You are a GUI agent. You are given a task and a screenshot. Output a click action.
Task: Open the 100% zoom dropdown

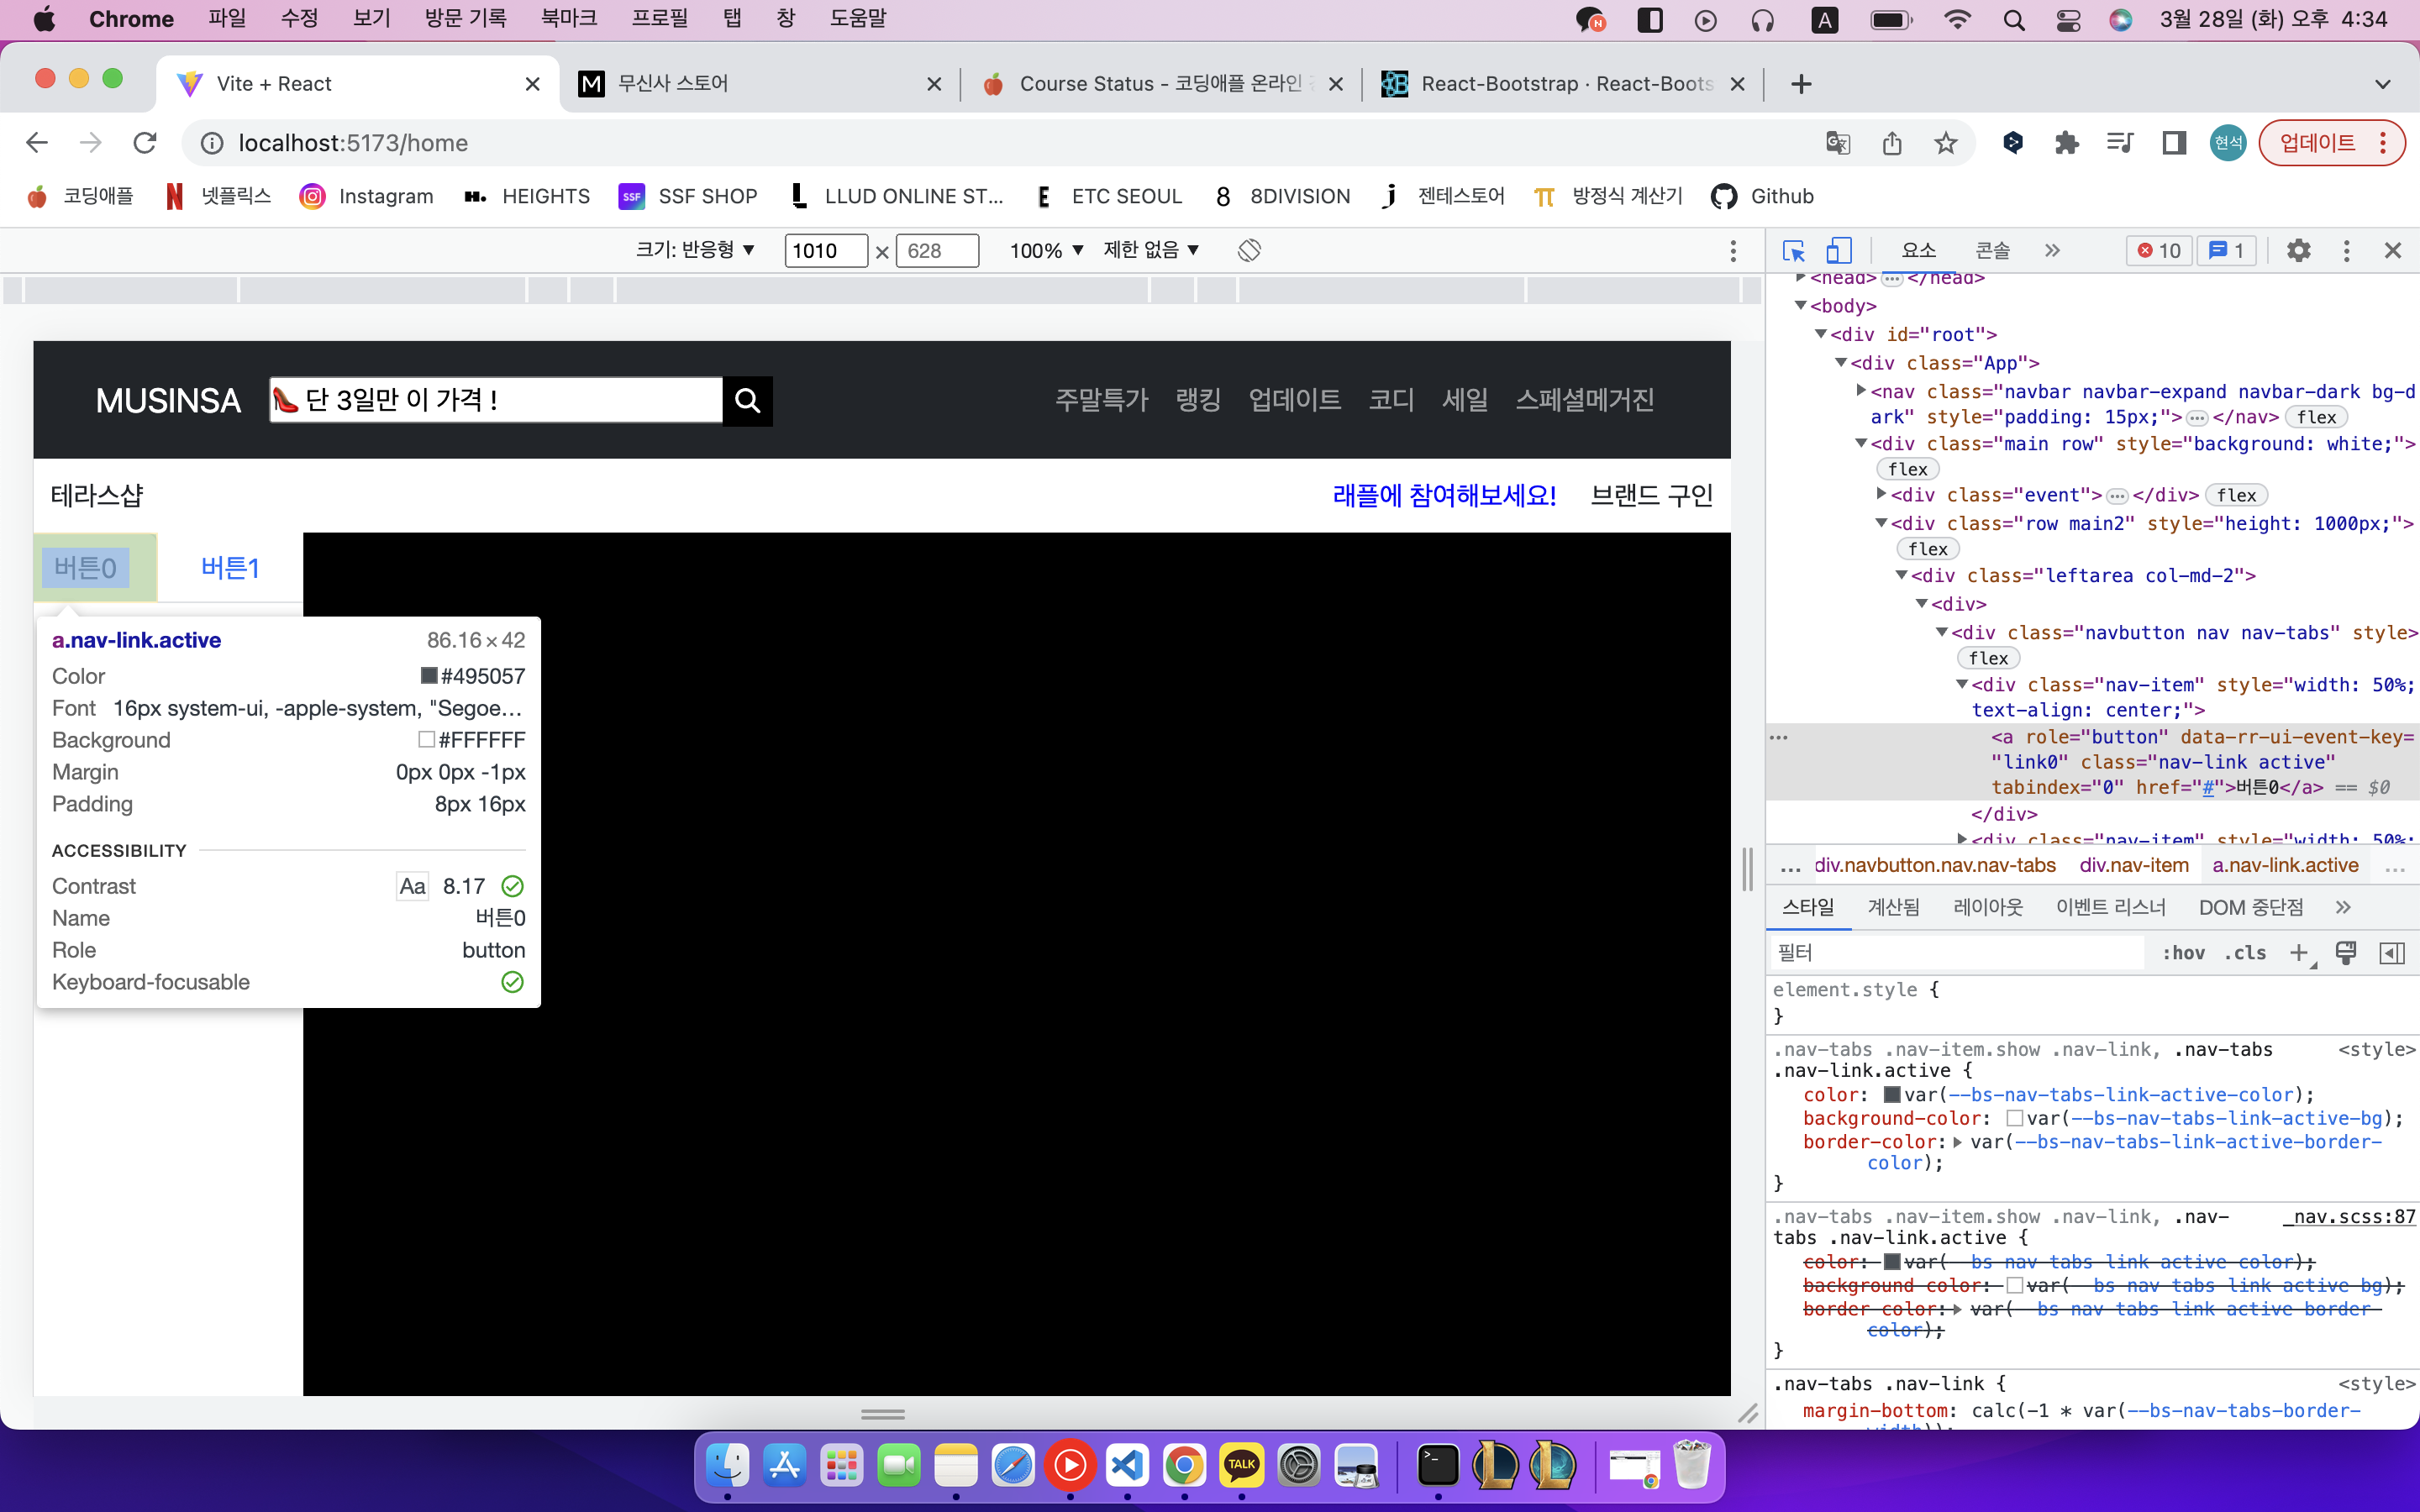[x=1045, y=250]
